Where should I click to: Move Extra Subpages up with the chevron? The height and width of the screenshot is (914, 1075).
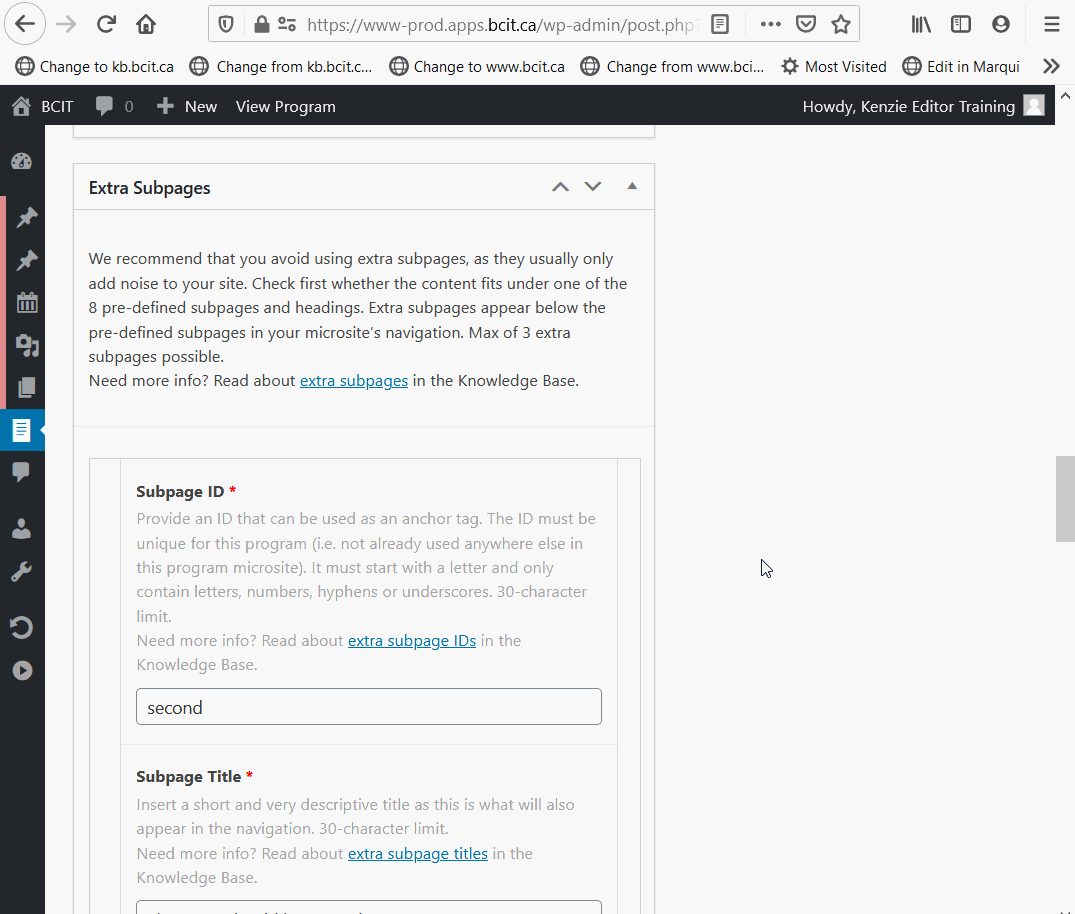pyautogui.click(x=560, y=186)
